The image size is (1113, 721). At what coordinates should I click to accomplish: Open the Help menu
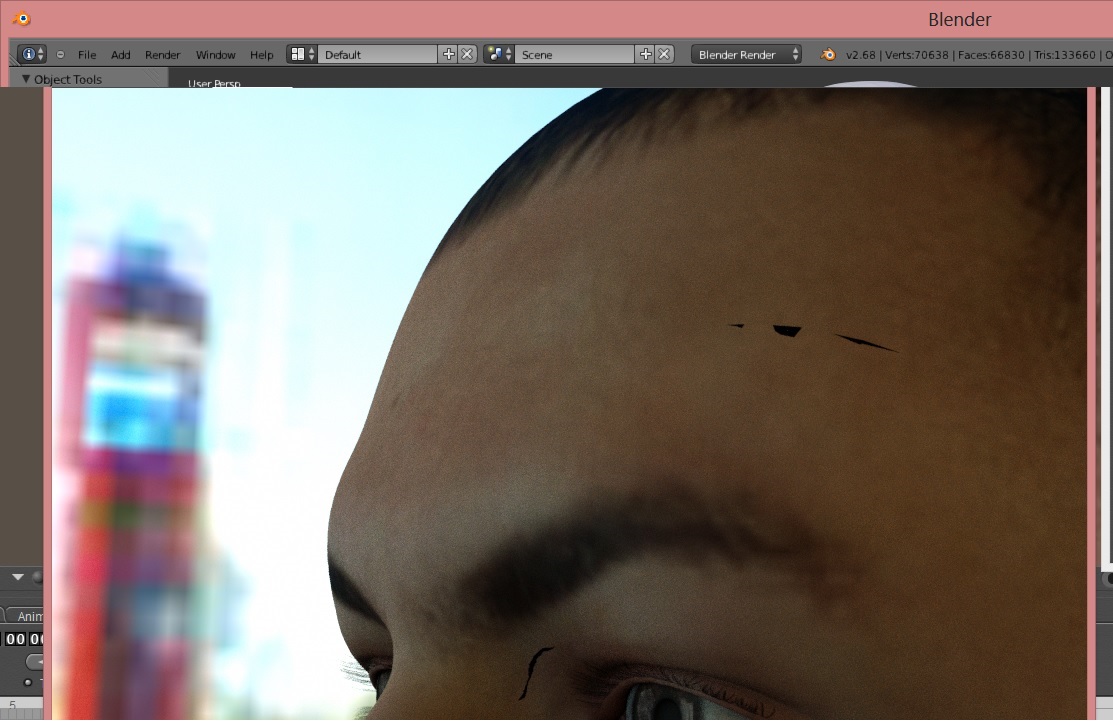261,55
